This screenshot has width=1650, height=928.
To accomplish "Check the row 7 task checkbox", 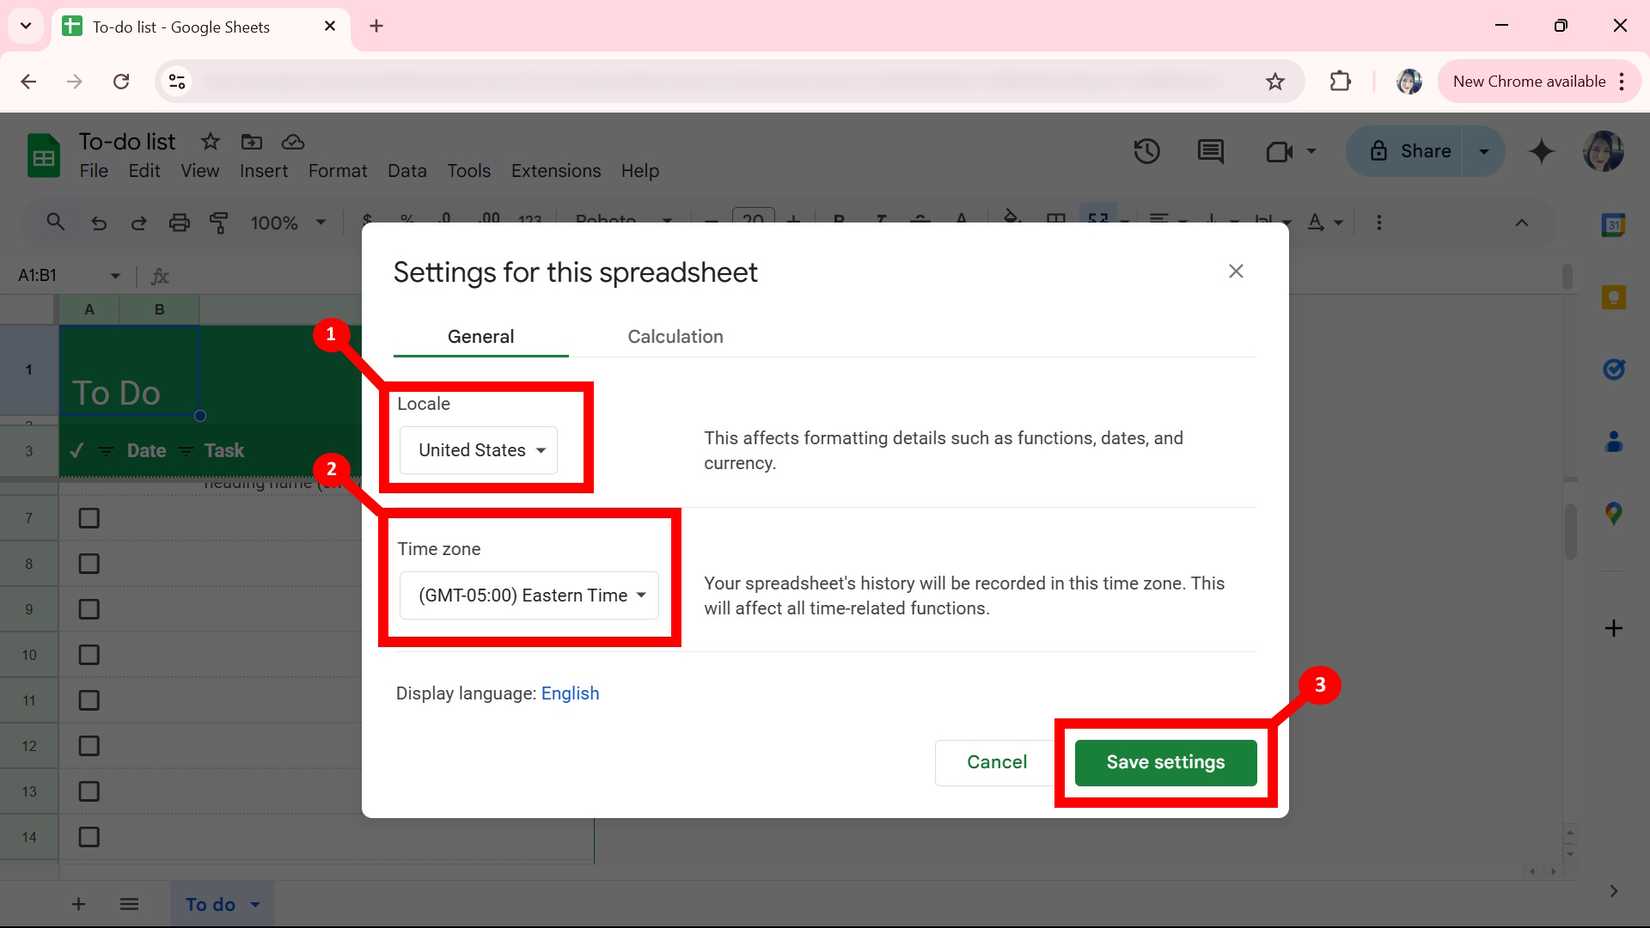I will click(x=89, y=517).
